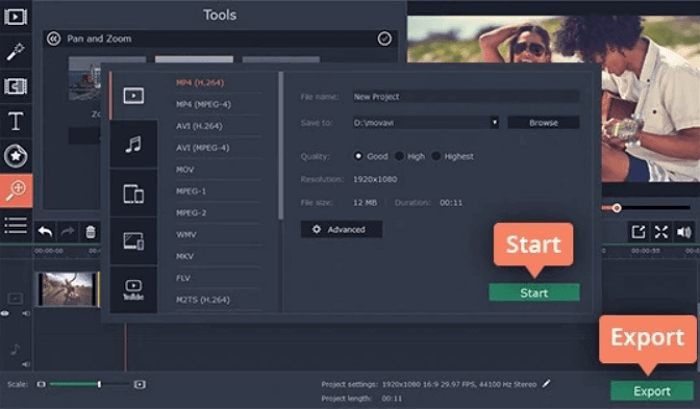Click the speaker volume icon
This screenshot has width=700, height=409.
pos(685,231)
